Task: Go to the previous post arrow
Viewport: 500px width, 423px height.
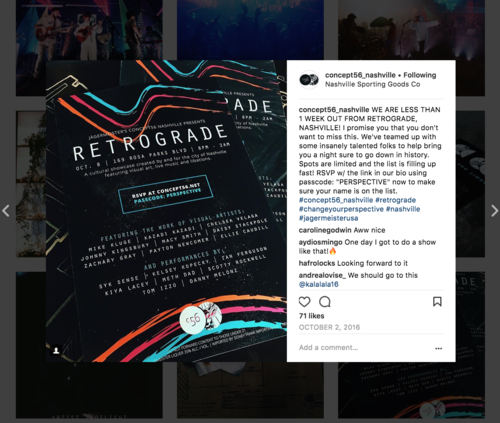Action: pyautogui.click(x=6, y=211)
